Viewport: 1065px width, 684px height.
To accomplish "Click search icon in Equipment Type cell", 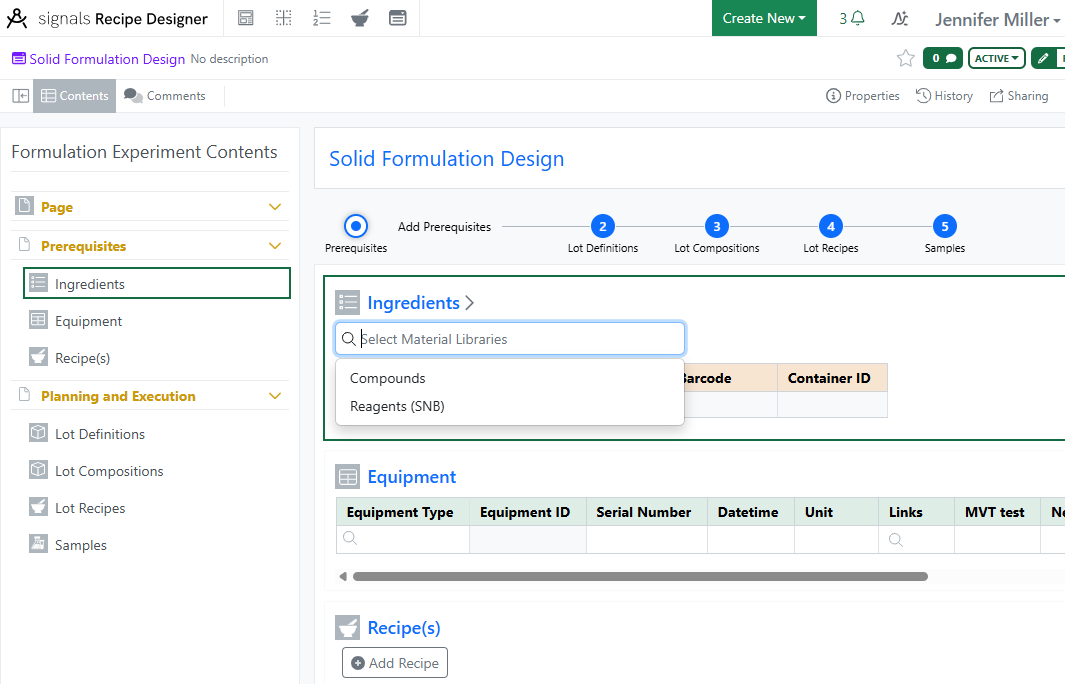I will (350, 539).
